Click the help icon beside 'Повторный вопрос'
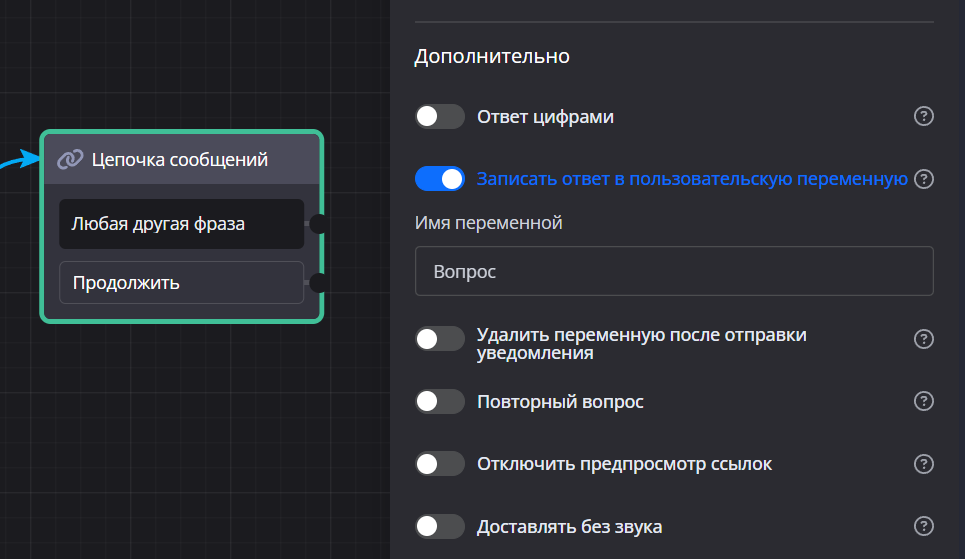This screenshot has width=965, height=559. [924, 401]
